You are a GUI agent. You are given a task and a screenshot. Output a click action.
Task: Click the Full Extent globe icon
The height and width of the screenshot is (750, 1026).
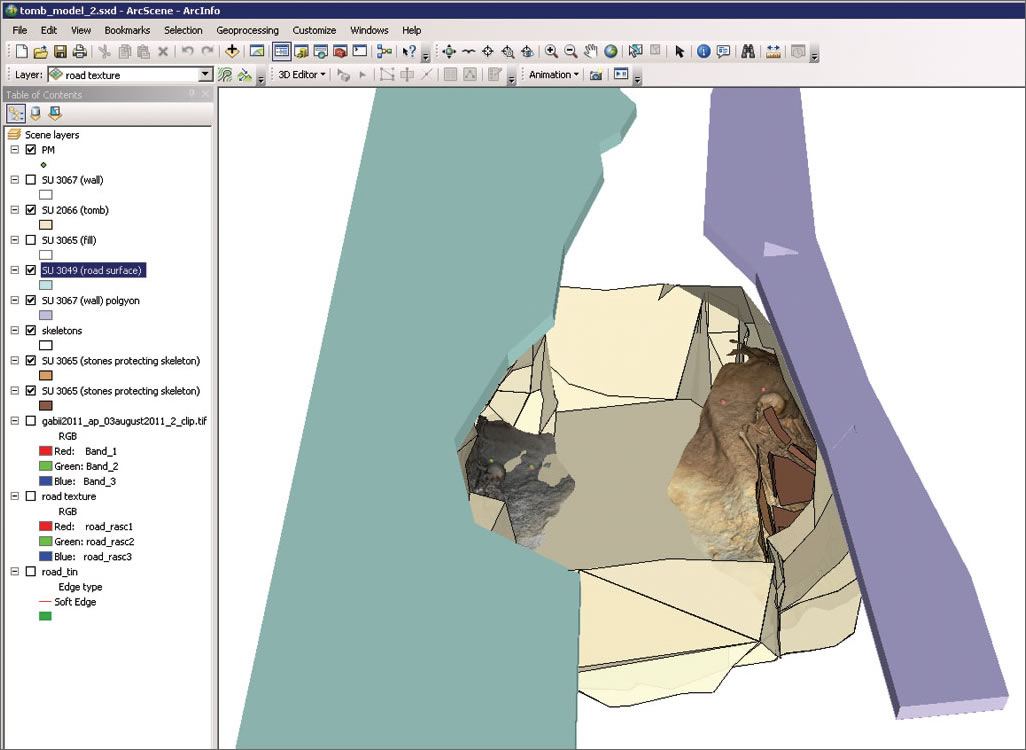pos(610,51)
